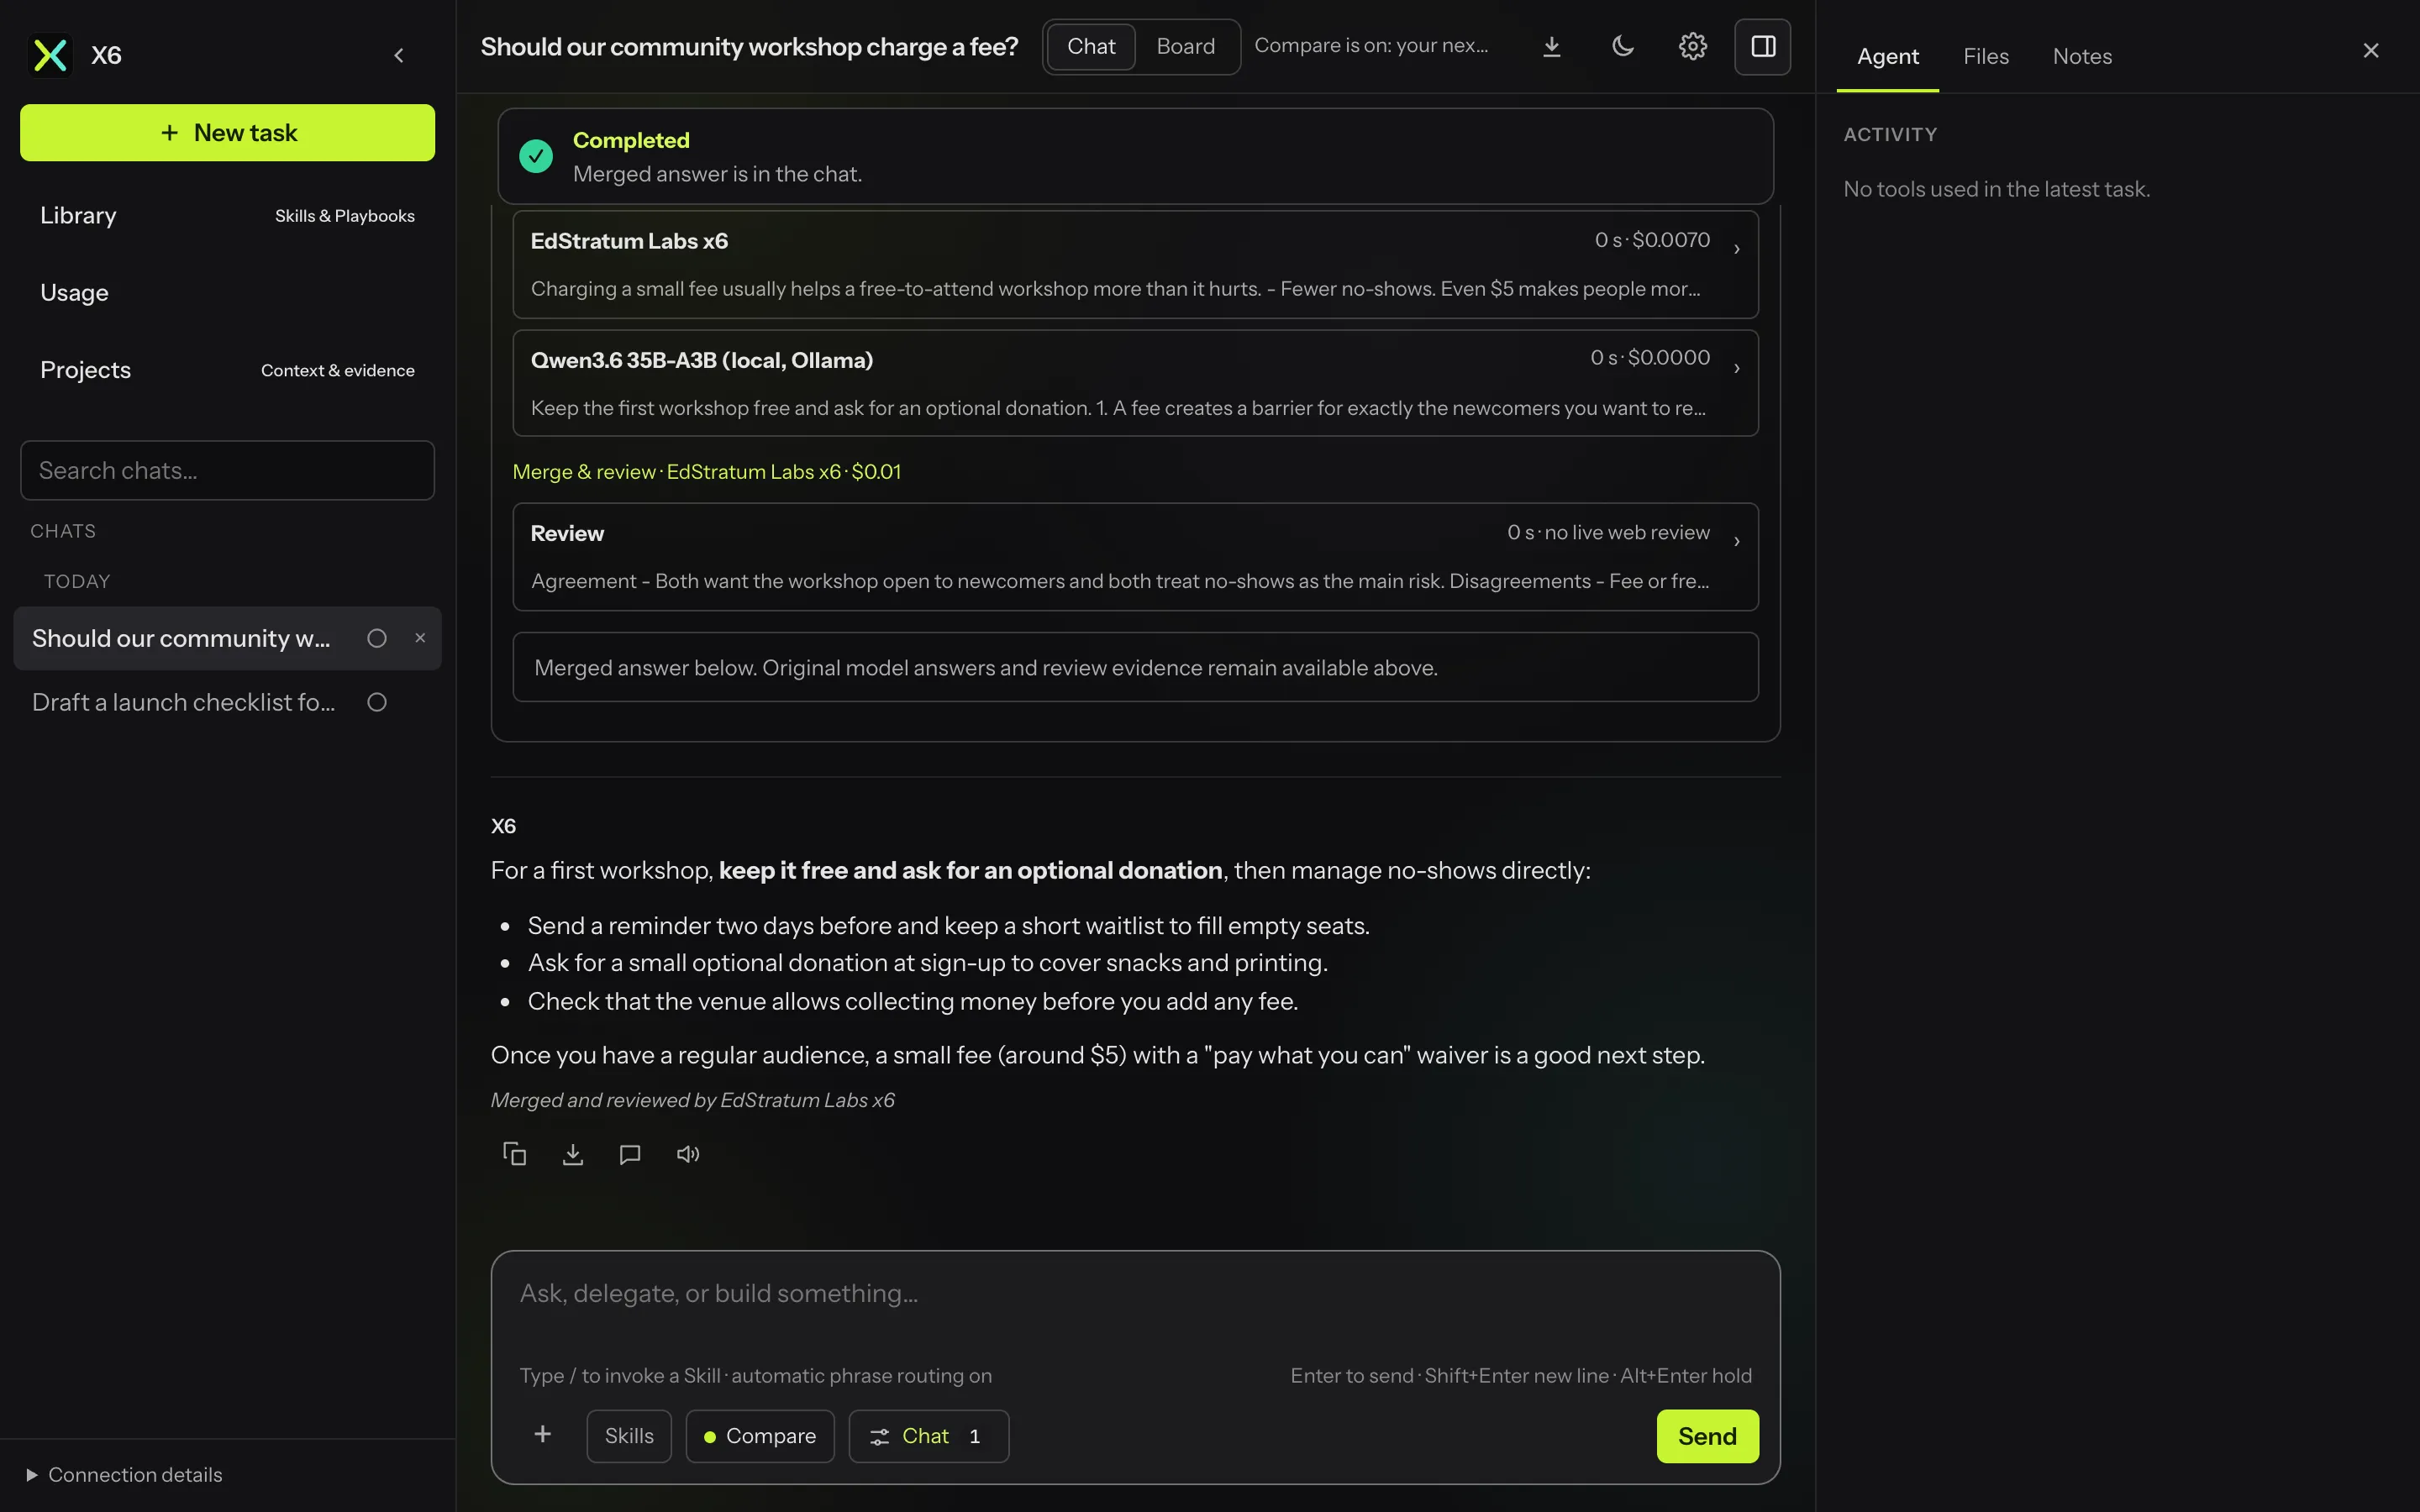Click the X6 logo icon

50,55
